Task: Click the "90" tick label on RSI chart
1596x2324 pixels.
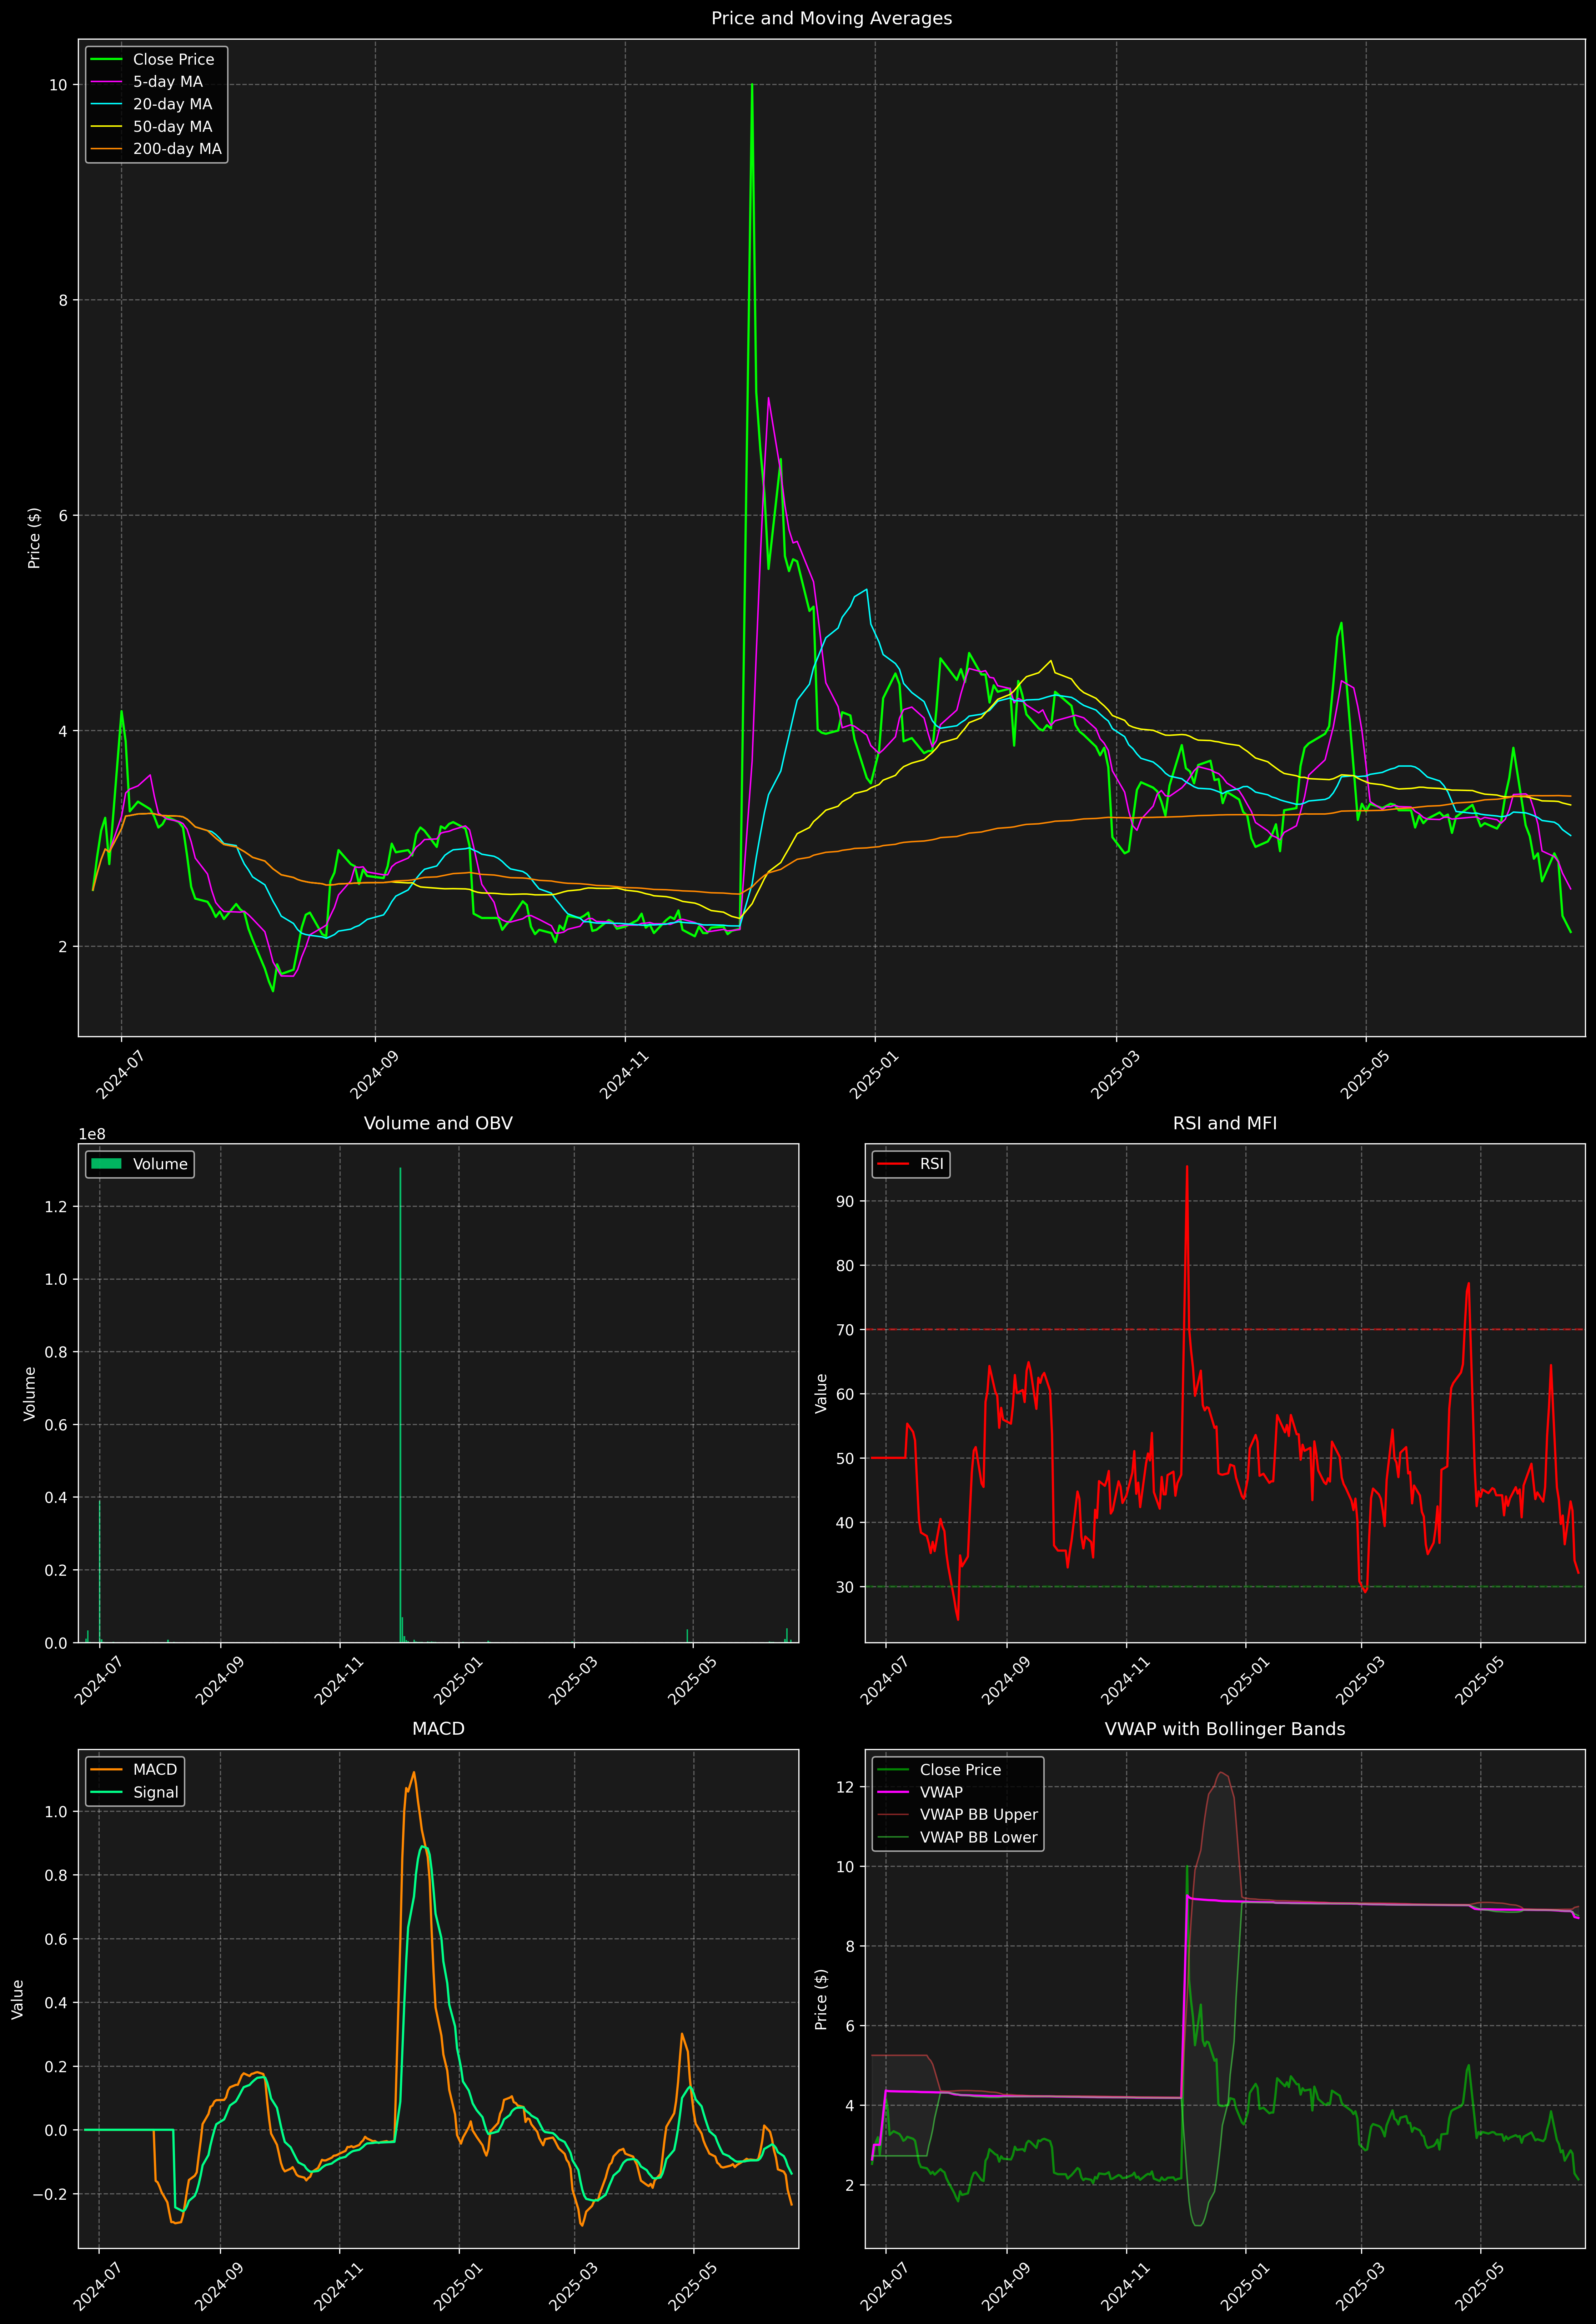Action: coord(845,1201)
